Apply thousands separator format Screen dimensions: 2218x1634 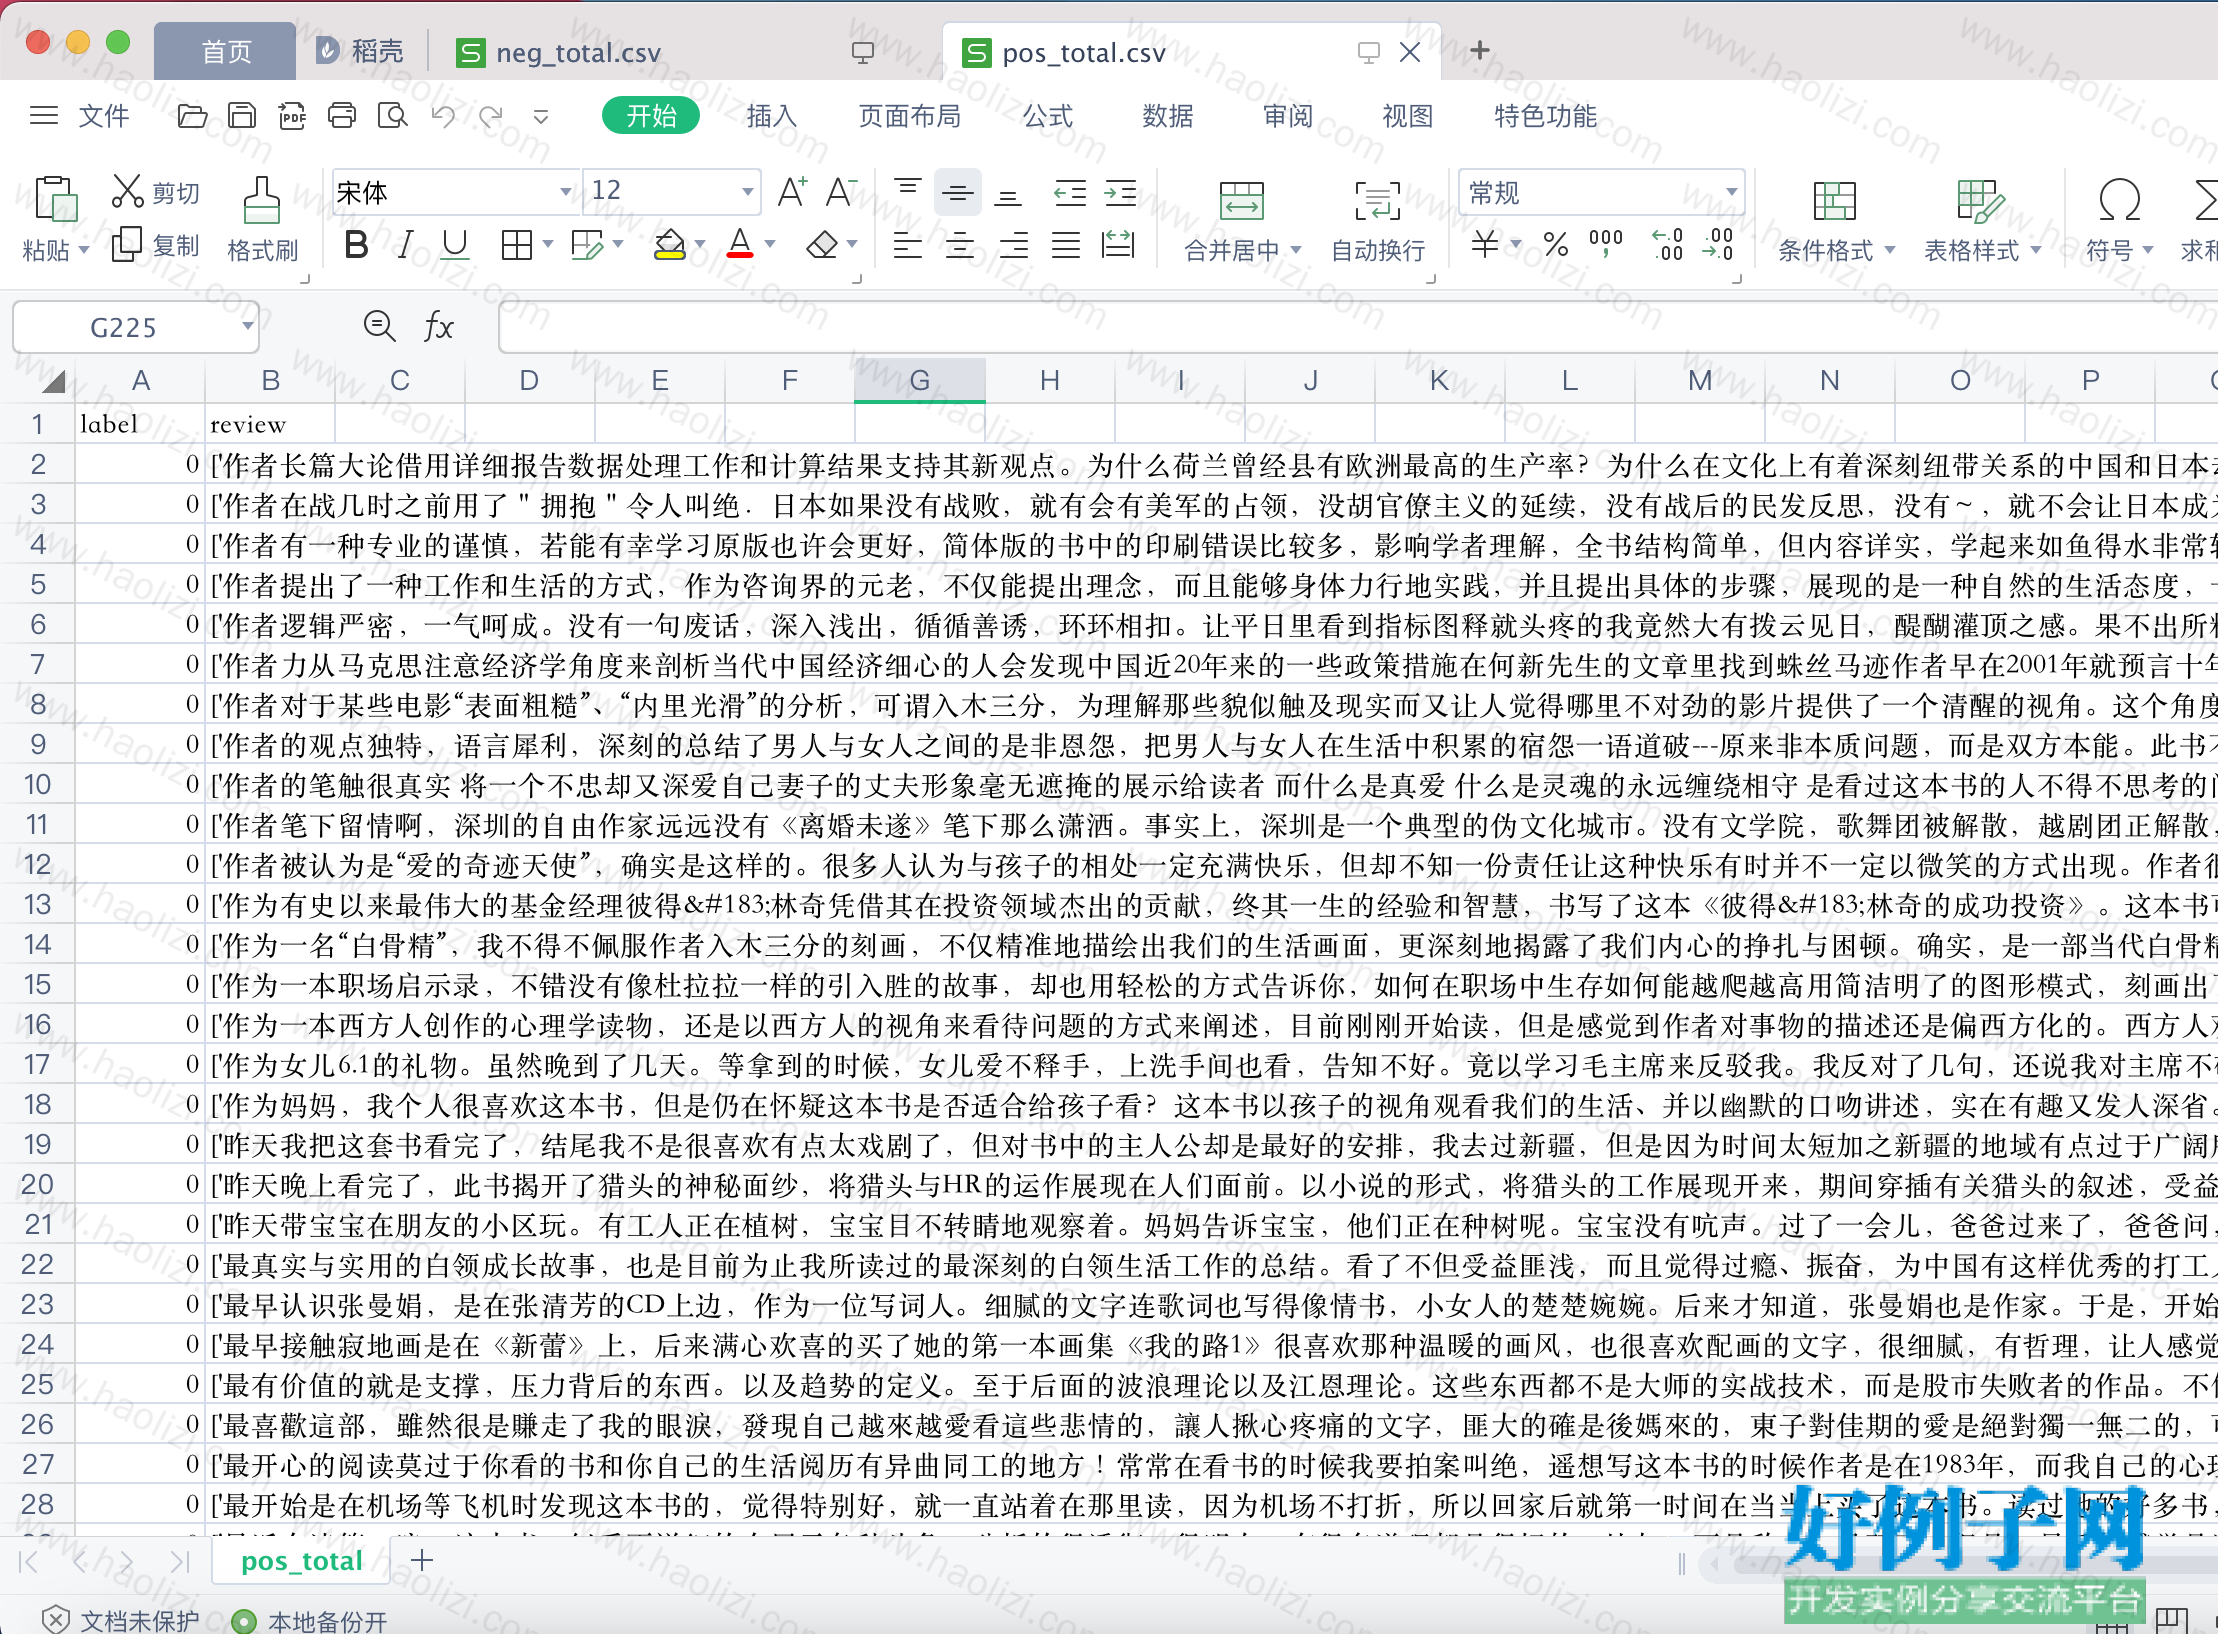[x=1606, y=243]
